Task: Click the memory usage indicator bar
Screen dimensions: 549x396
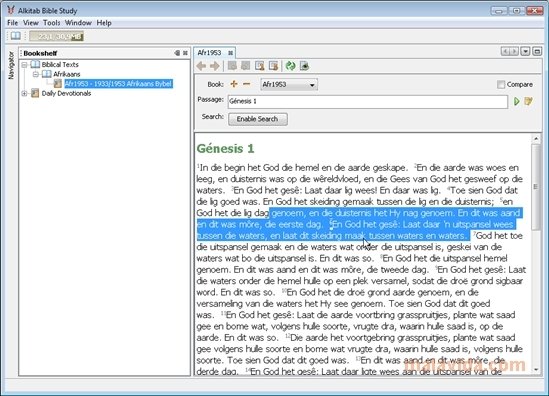Action: [56, 36]
